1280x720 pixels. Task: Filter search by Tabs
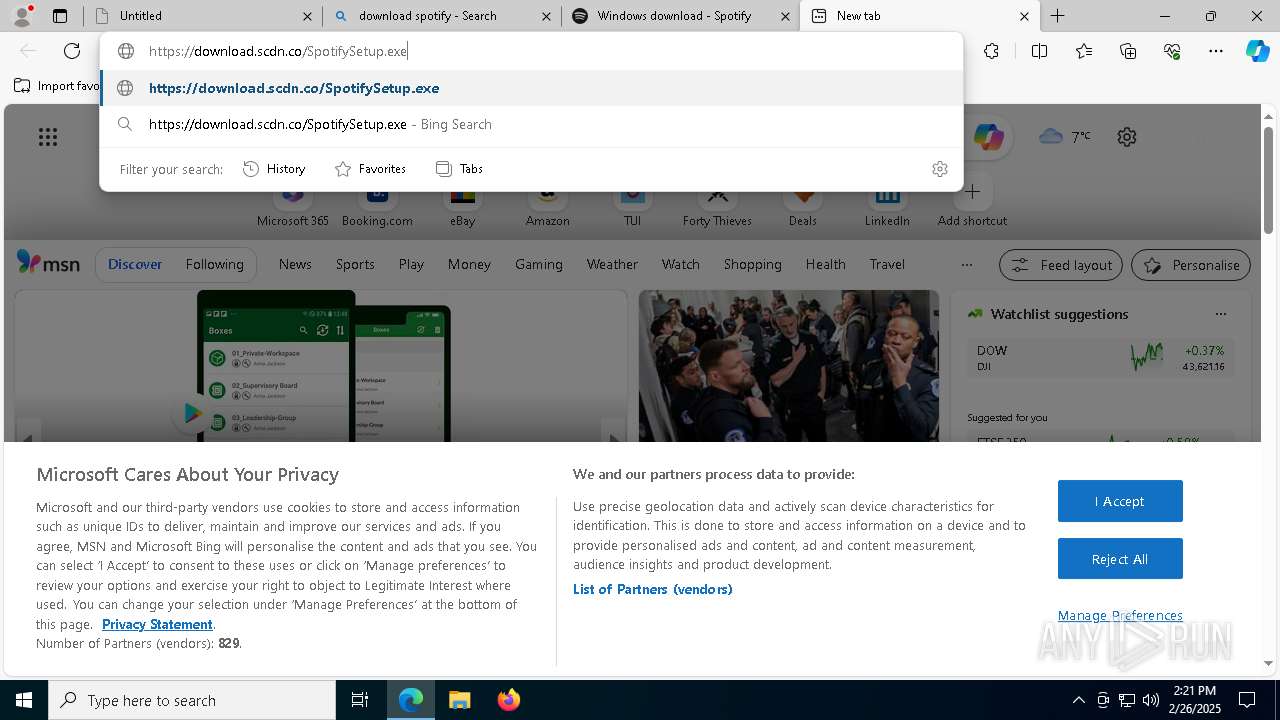coord(460,169)
